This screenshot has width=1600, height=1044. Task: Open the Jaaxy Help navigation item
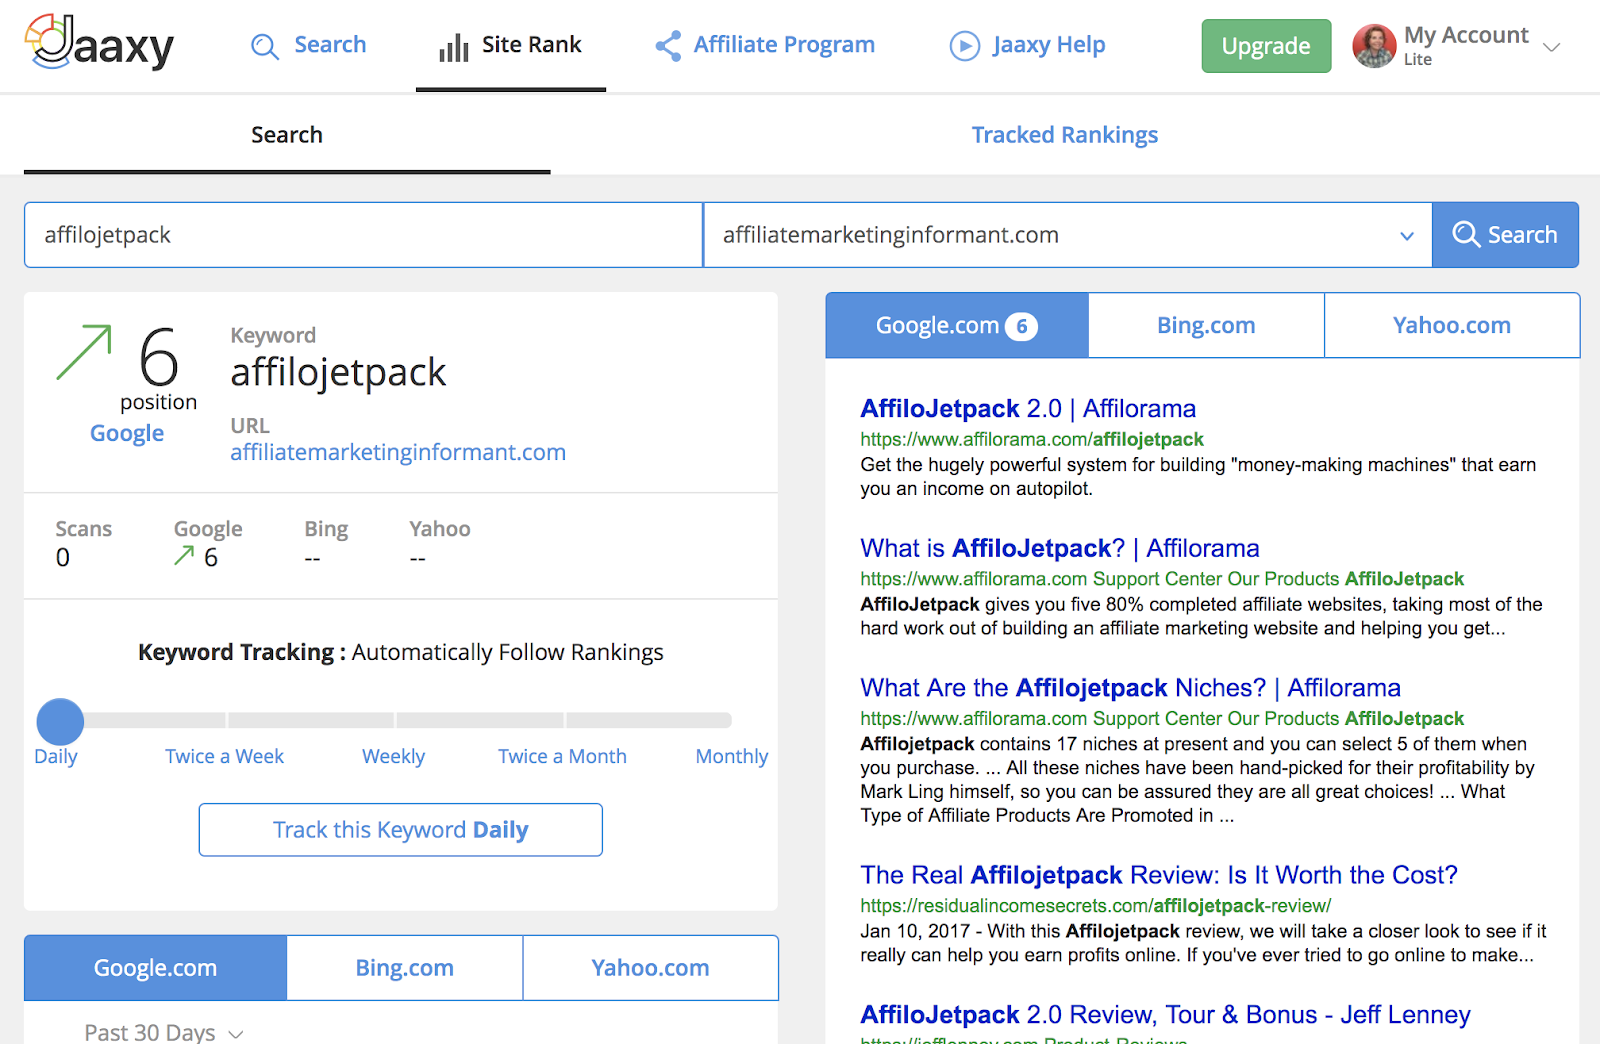1027,46
